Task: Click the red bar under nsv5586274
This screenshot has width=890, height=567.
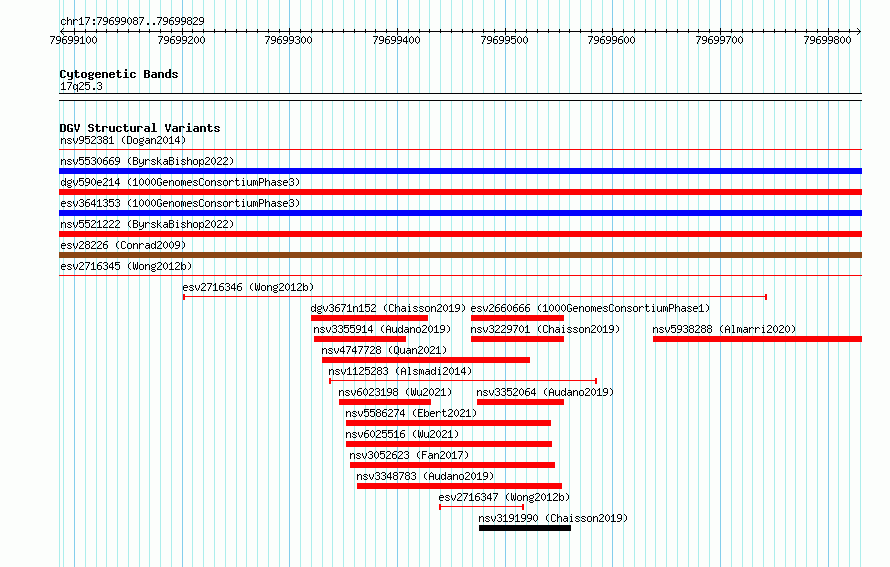Action: click(x=448, y=423)
